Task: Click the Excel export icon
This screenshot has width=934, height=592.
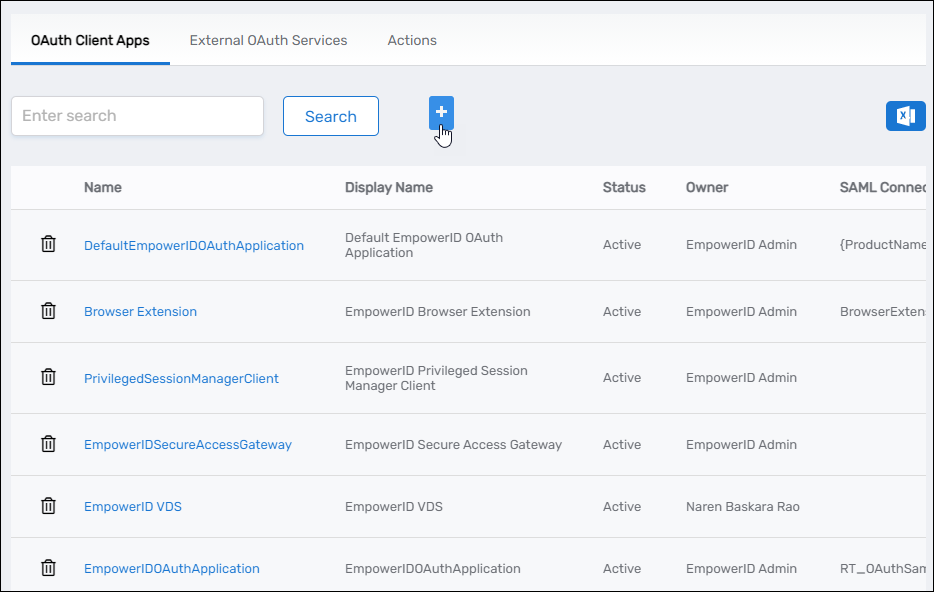Action: point(905,115)
